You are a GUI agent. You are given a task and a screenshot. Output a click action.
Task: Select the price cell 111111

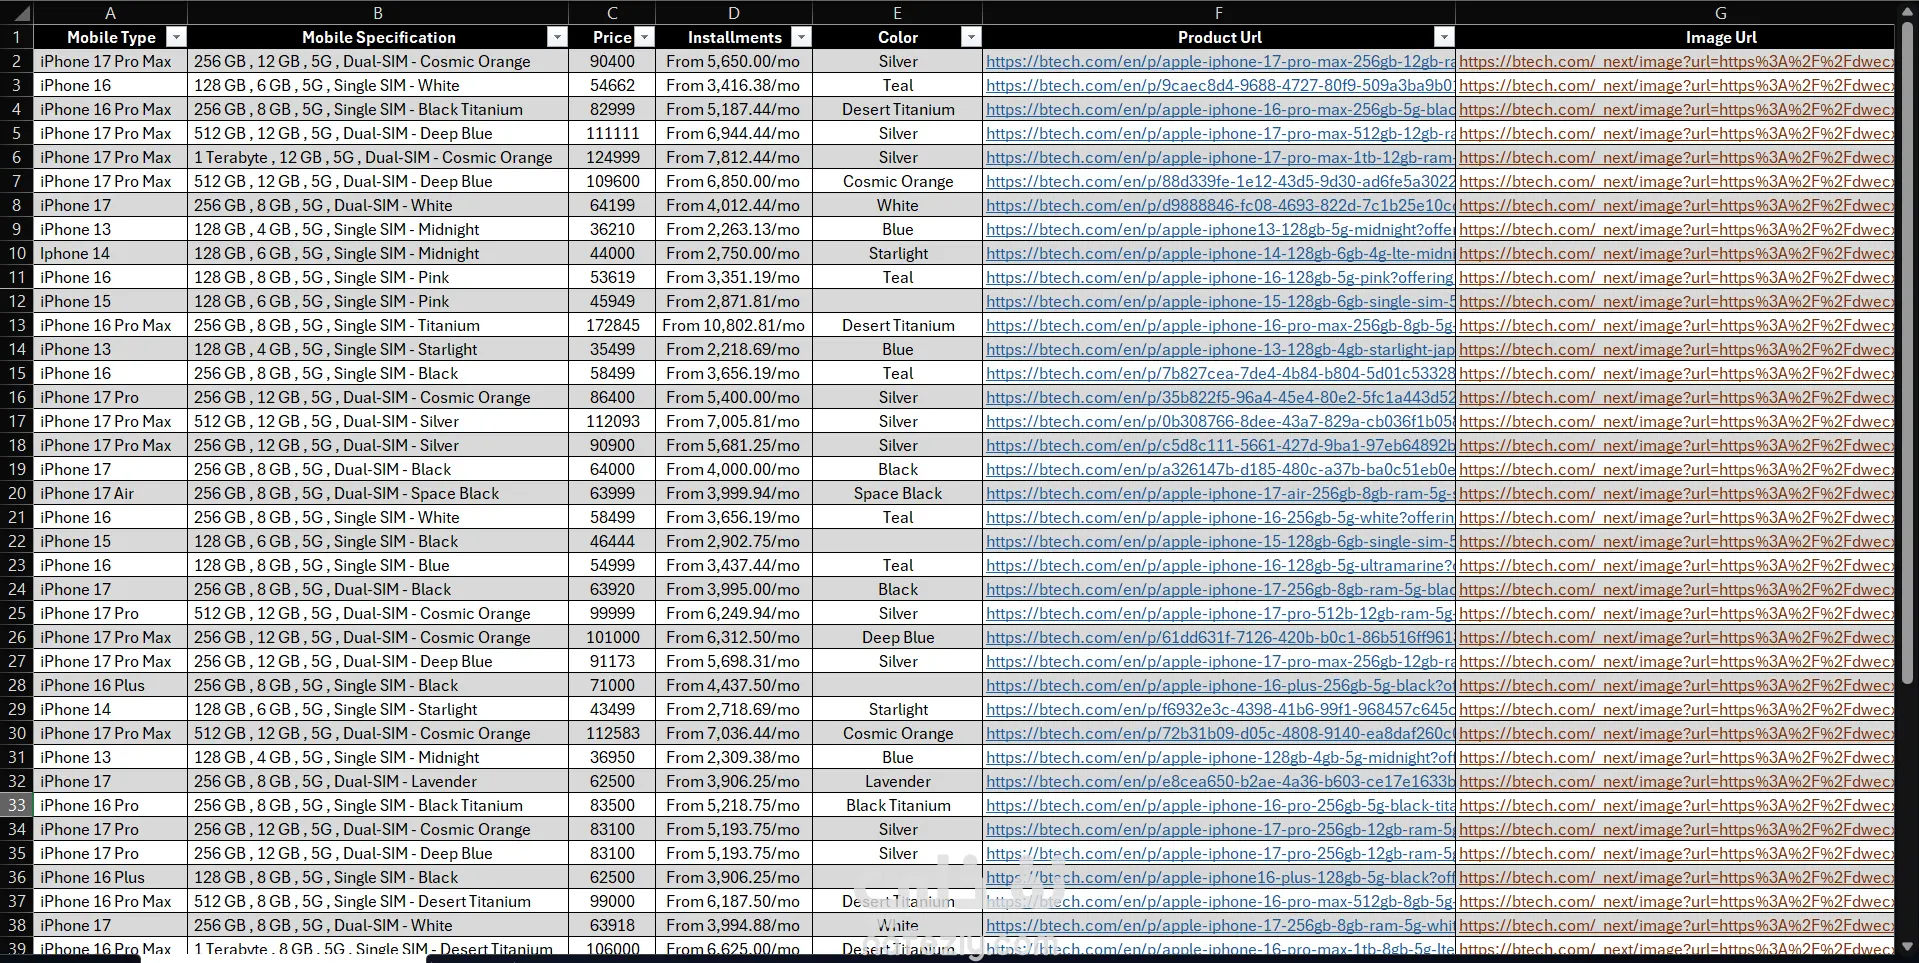(x=612, y=133)
